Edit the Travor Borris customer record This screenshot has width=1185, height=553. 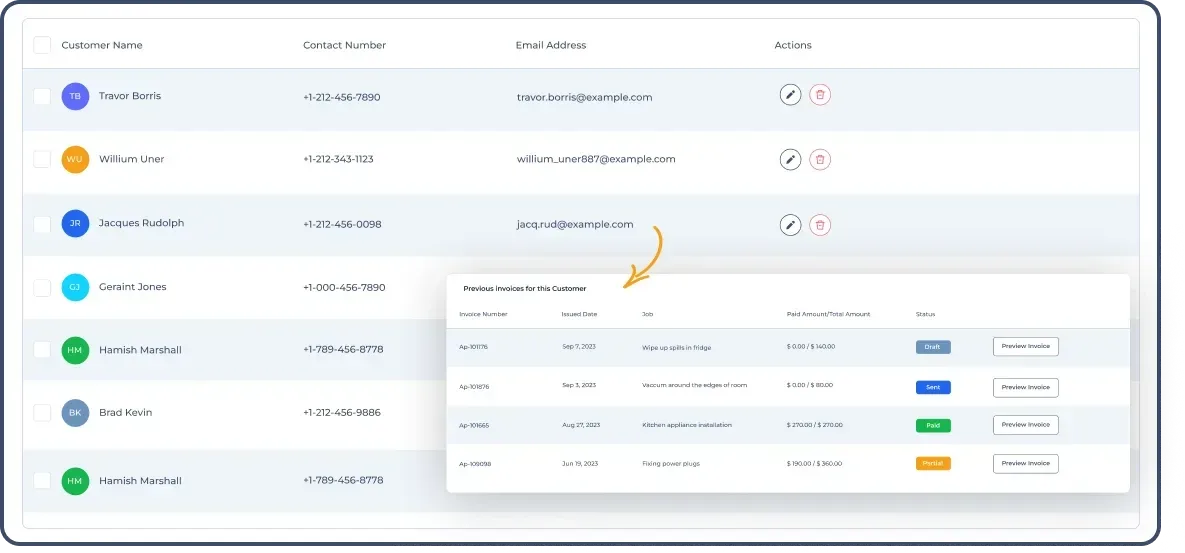[x=790, y=95]
